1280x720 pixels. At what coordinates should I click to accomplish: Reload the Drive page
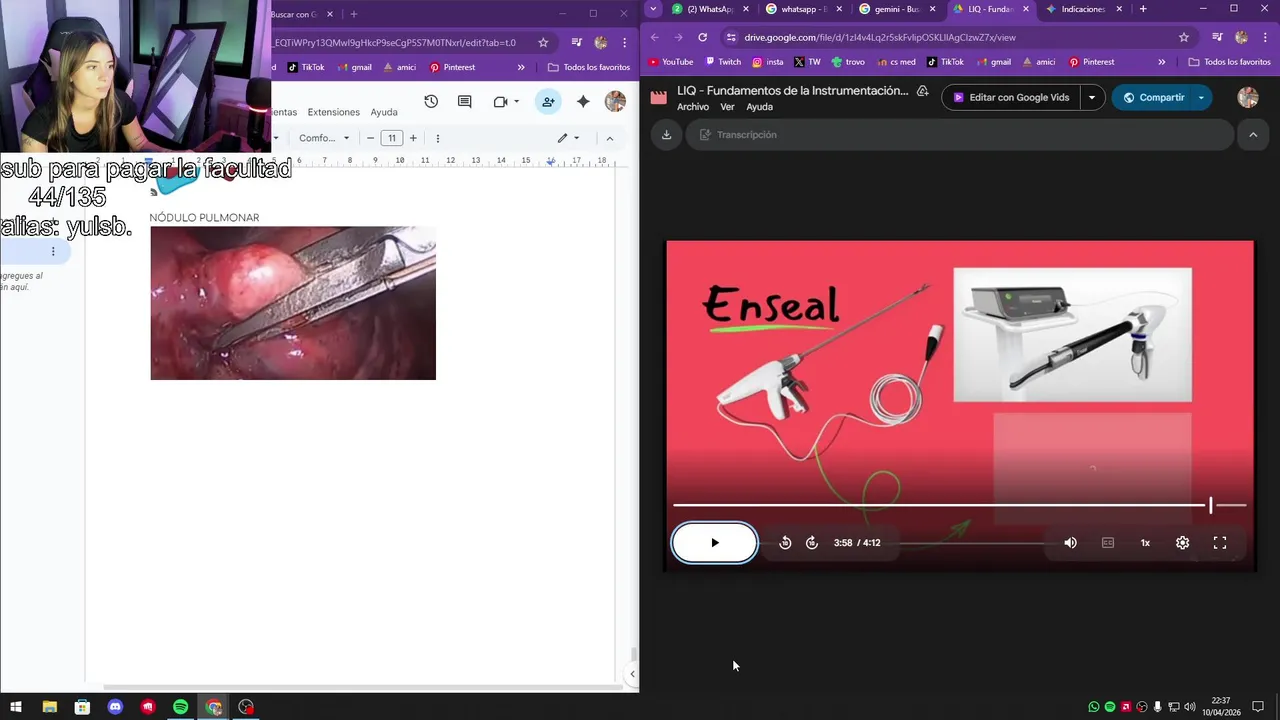click(703, 37)
